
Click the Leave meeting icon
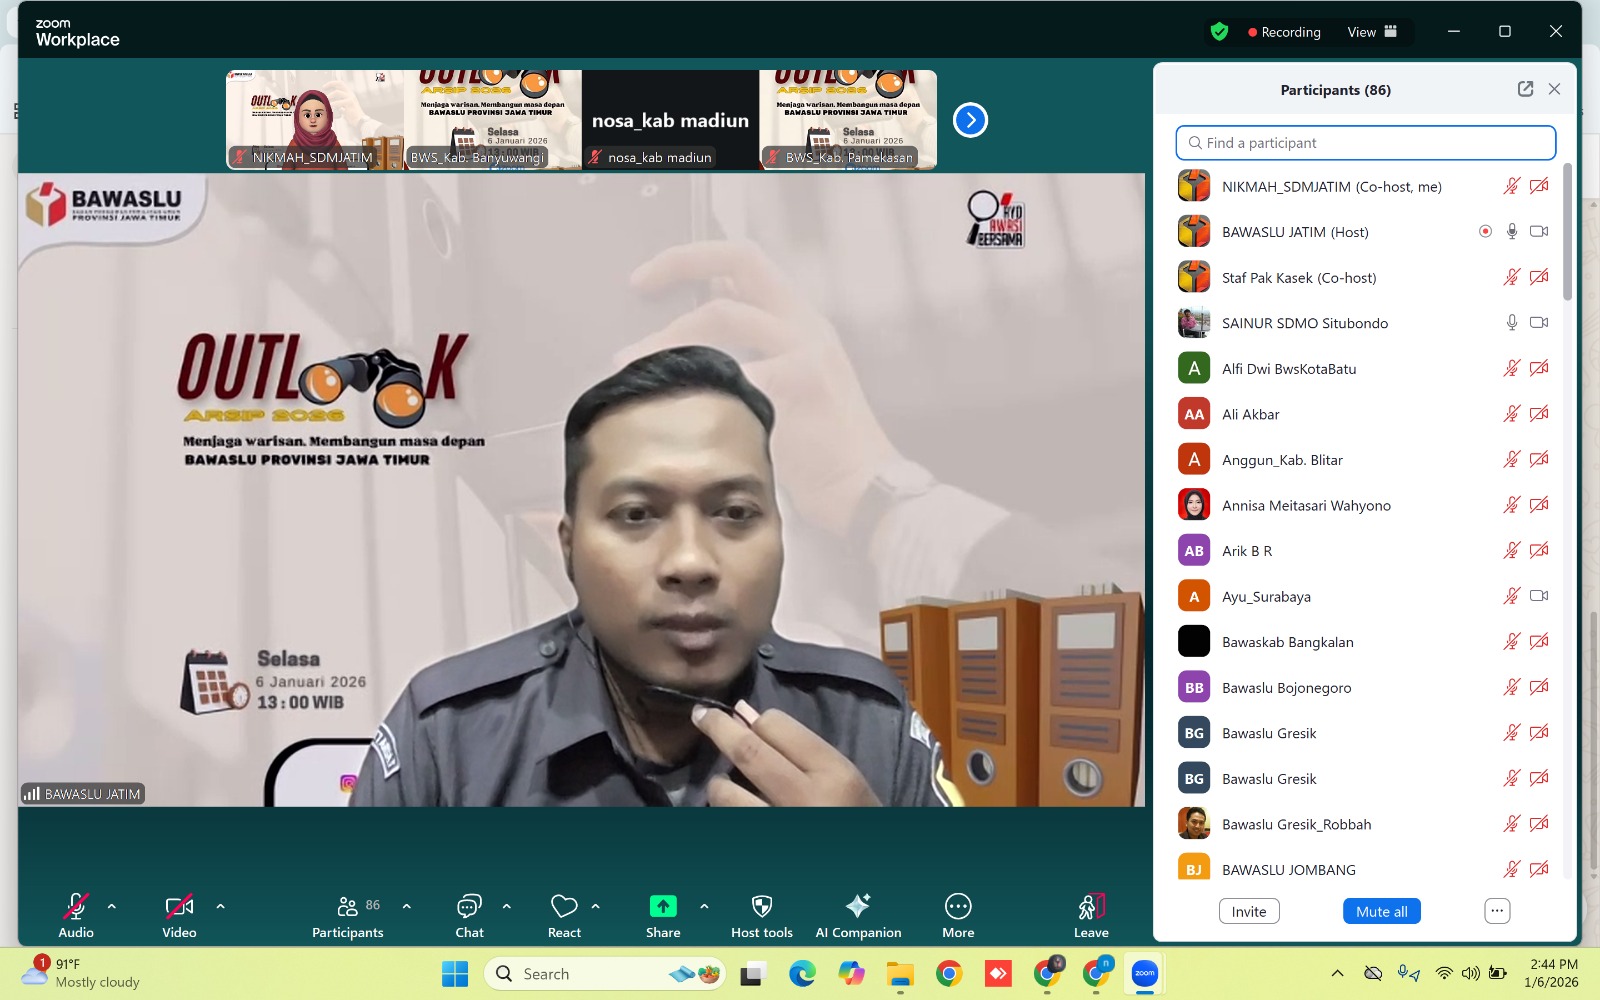pos(1091,907)
